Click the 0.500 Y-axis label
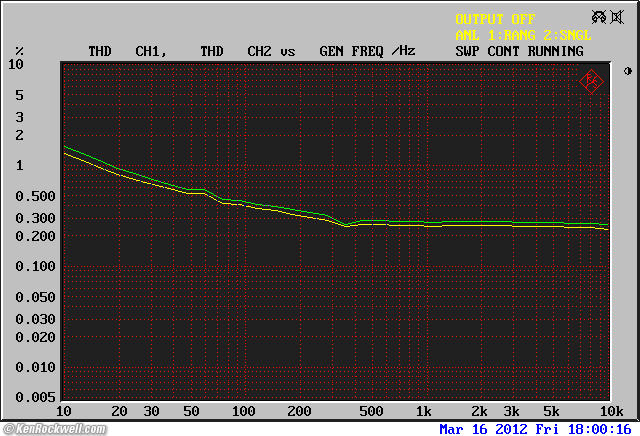Image resolution: width=640 pixels, height=436 pixels. (x=35, y=196)
